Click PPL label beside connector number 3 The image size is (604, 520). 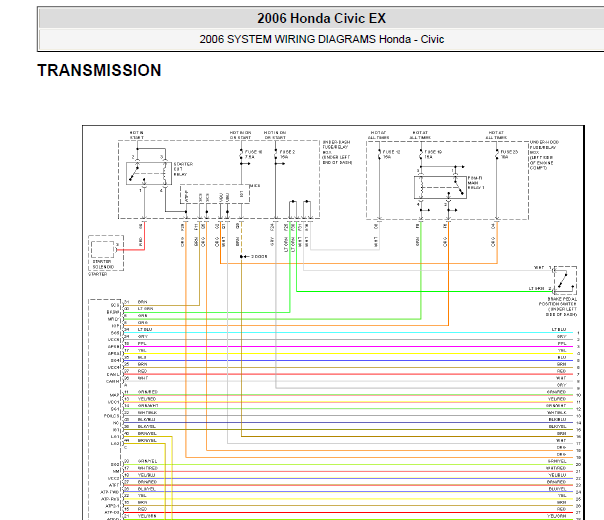click(562, 344)
